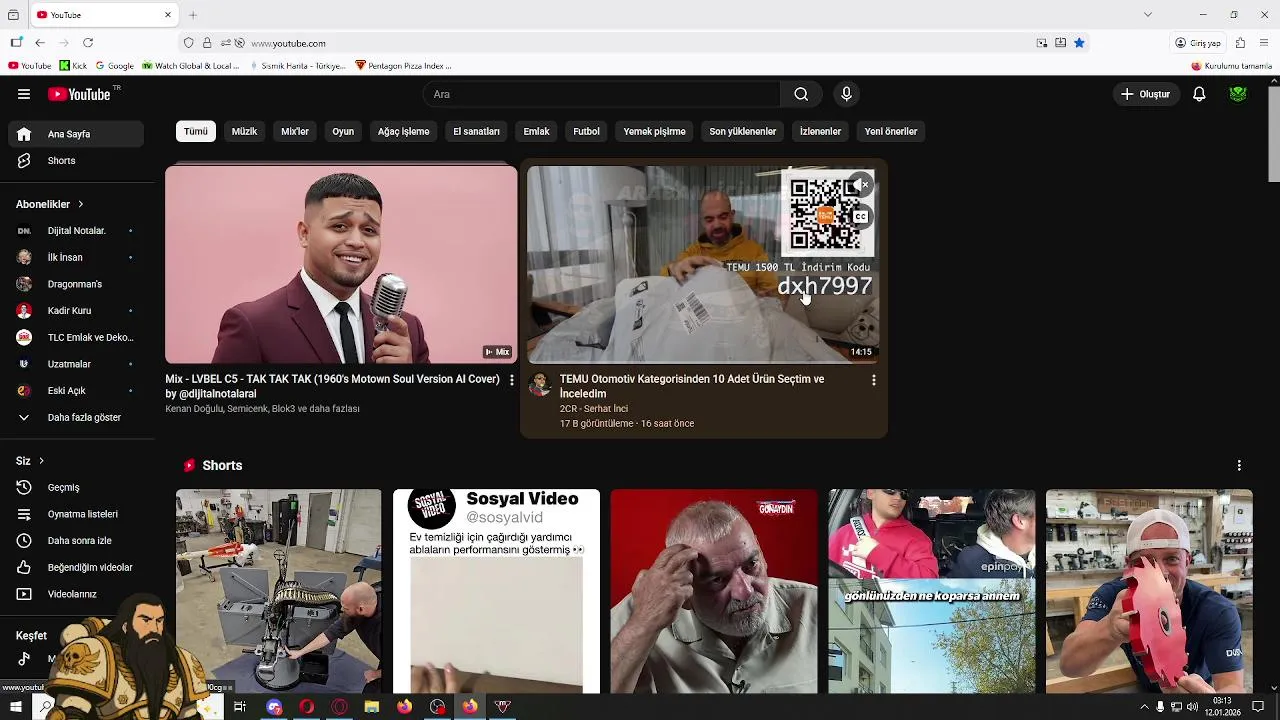Viewport: 1280px width, 720px height.
Task: Expand the Siz section chevron
Action: point(41,461)
